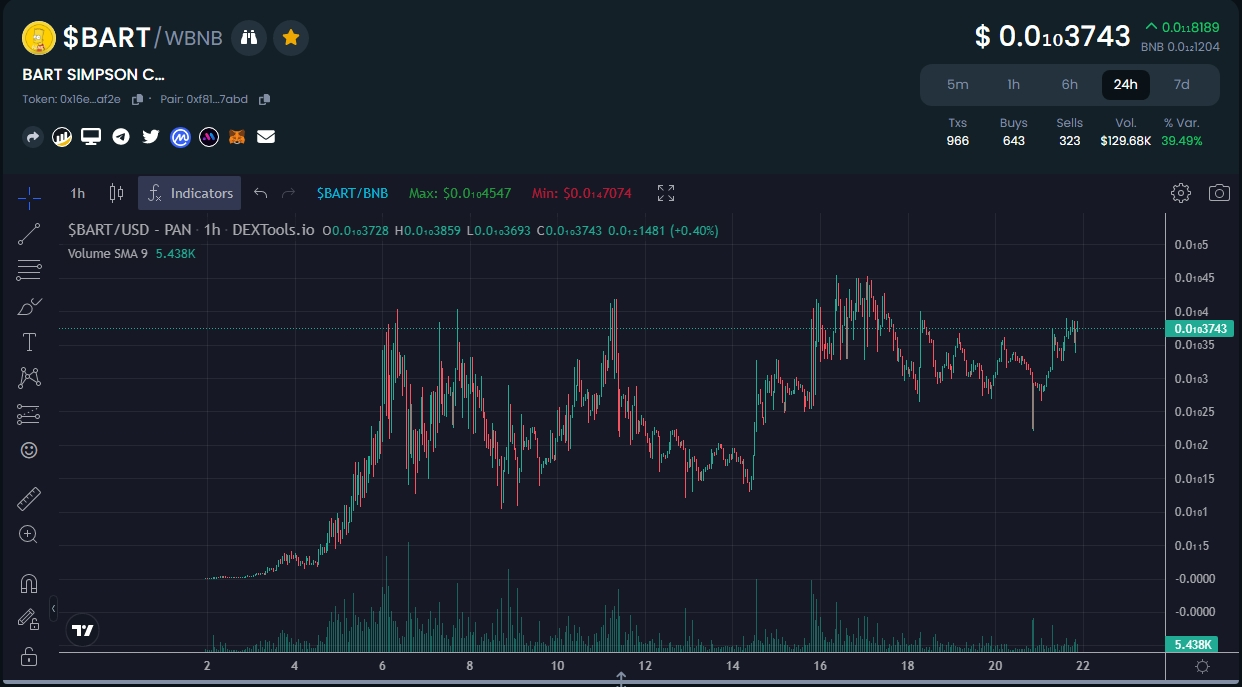Viewport: 1242px width, 687px height.
Task: Click the Min: $0.0₁₄7074 label
Action: pyautogui.click(x=582, y=193)
